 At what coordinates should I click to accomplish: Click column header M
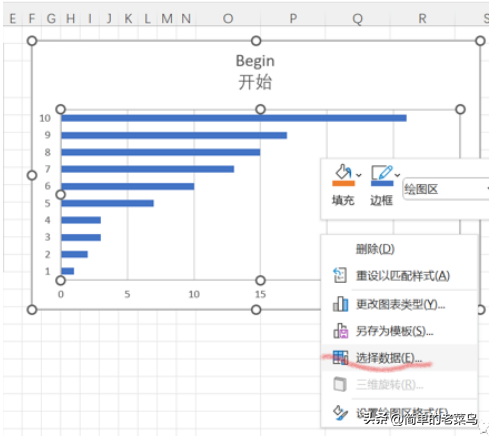click(x=167, y=18)
